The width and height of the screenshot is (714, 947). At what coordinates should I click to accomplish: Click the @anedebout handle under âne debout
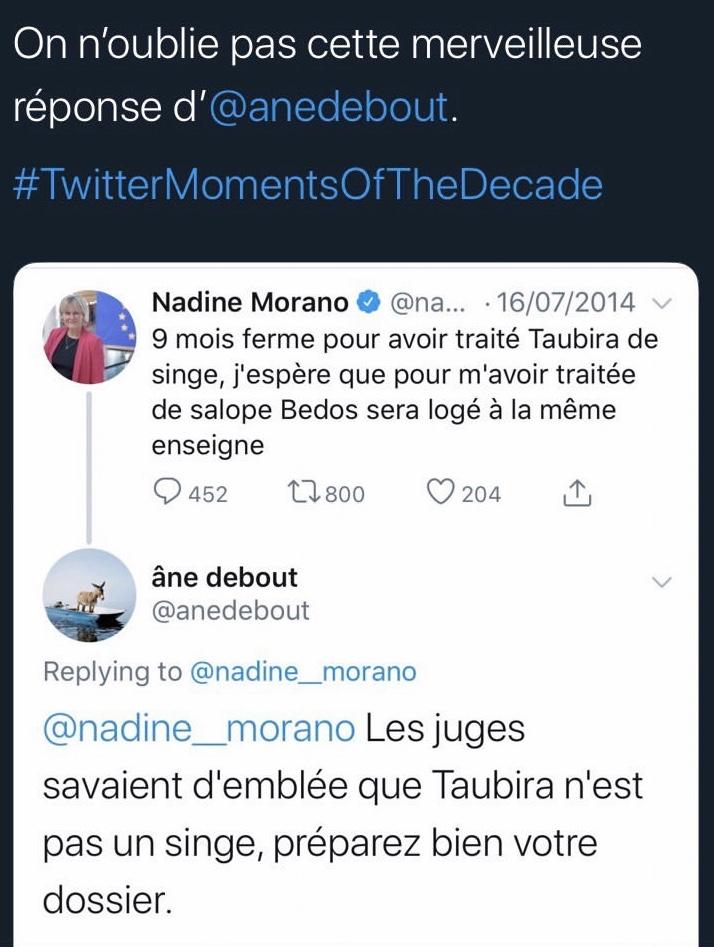click(230, 611)
